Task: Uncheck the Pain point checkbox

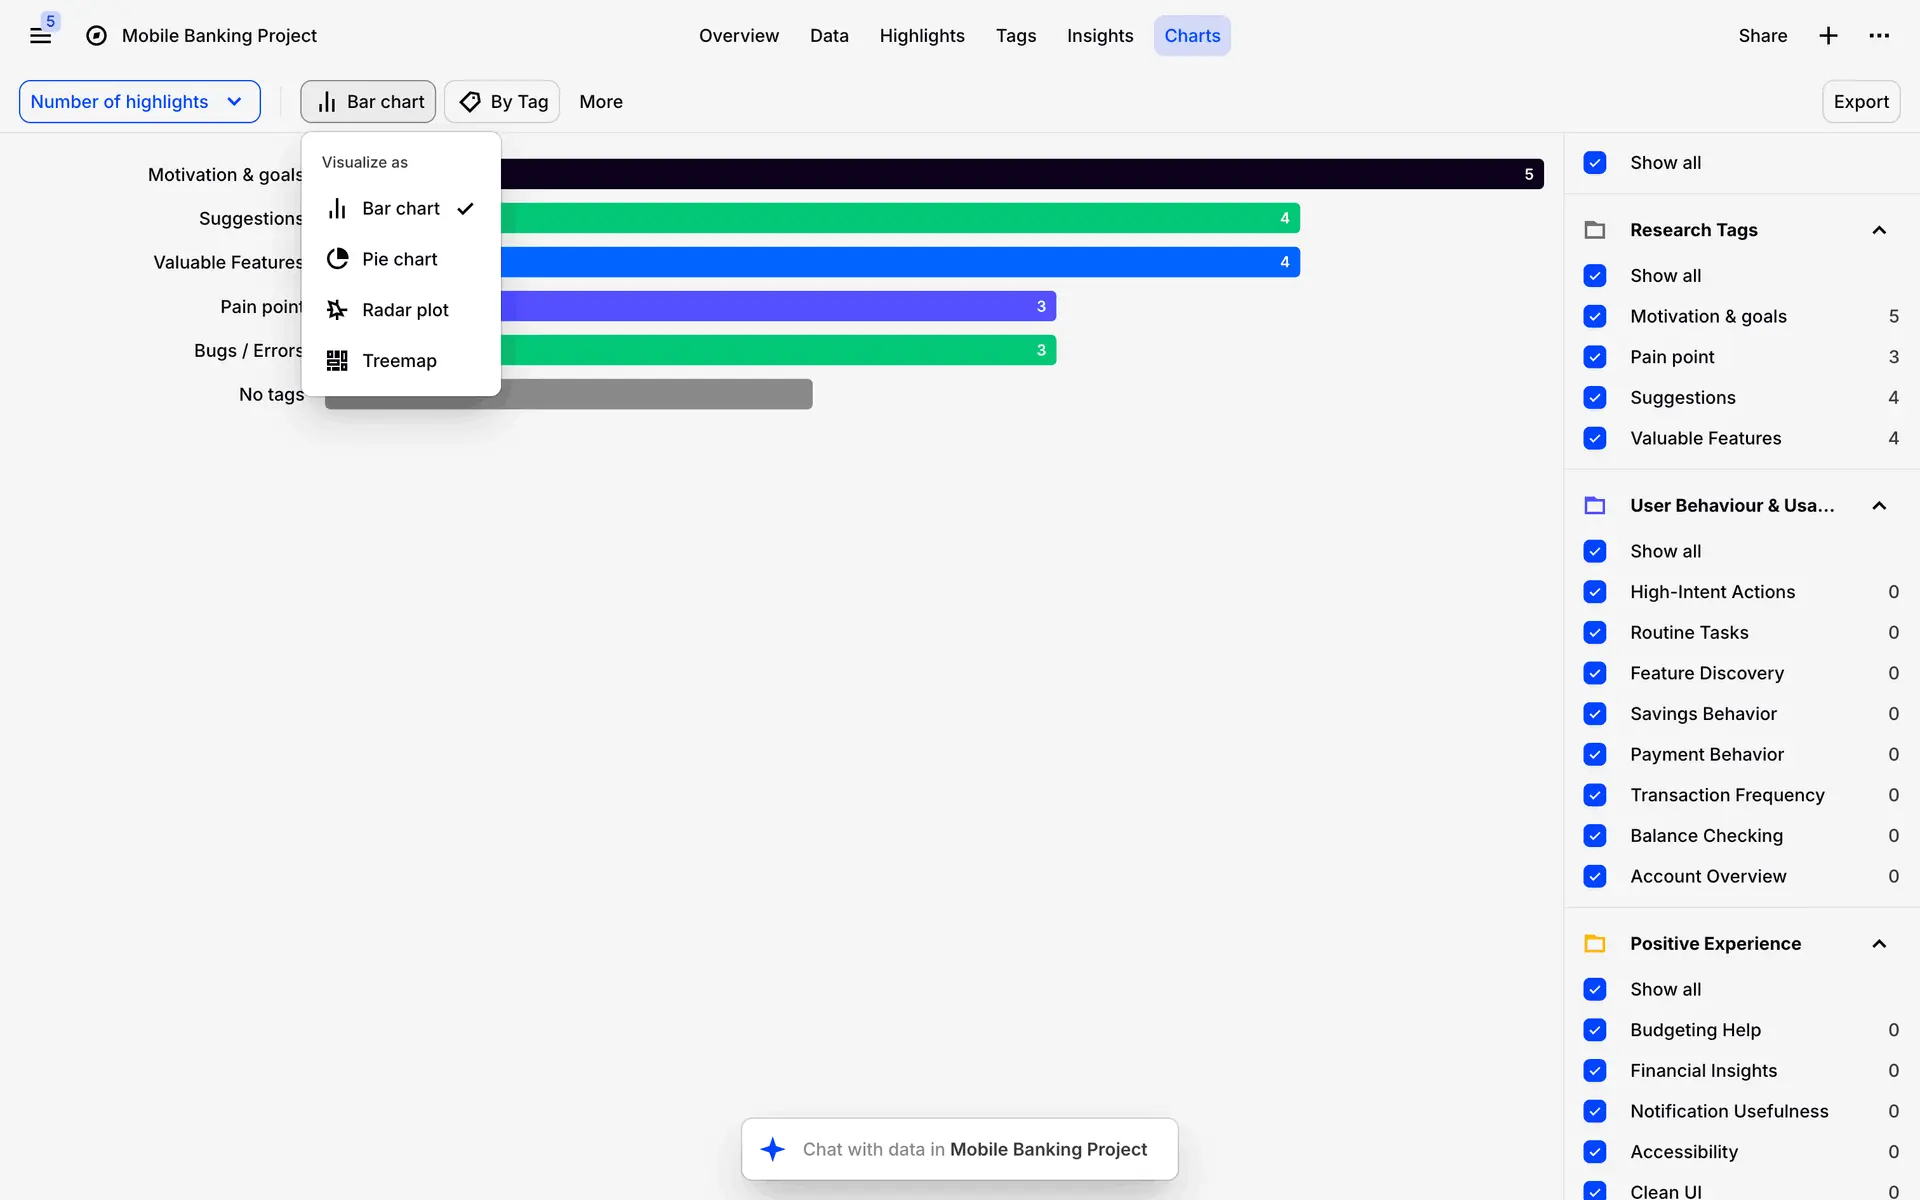Action: (x=1595, y=357)
